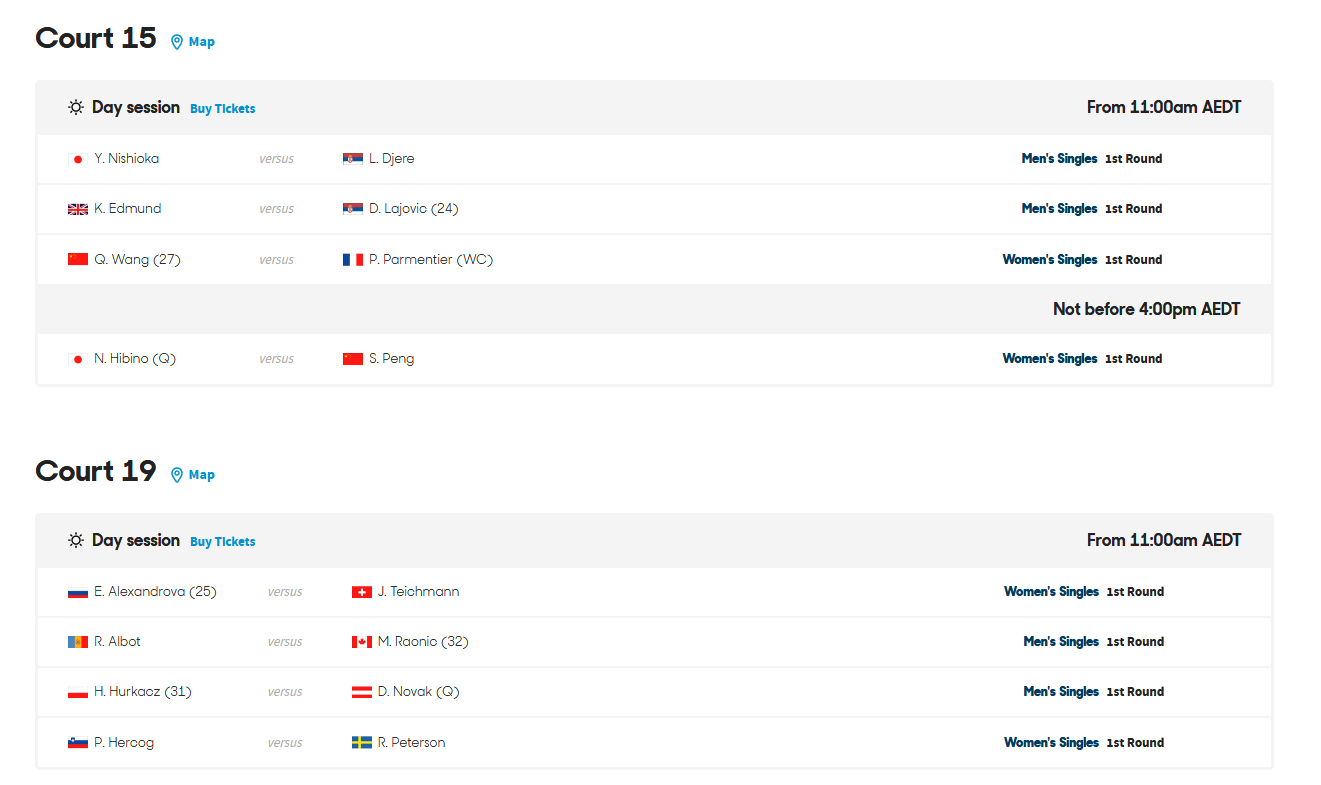Select player E. Alexandrova (25)
Screen dimensions: 1321x785
click(x=155, y=592)
